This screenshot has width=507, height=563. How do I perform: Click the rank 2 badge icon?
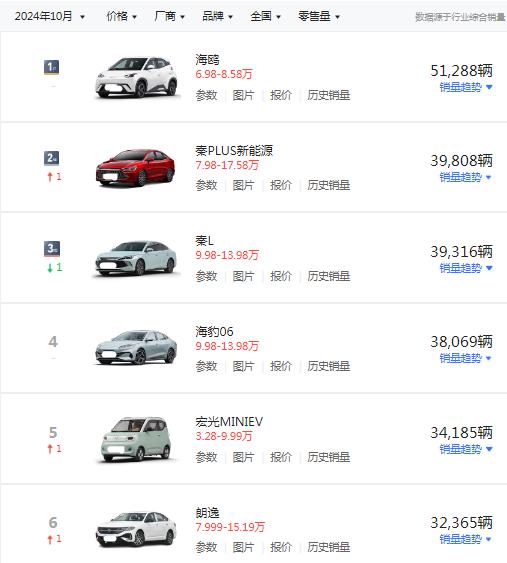tap(51, 158)
